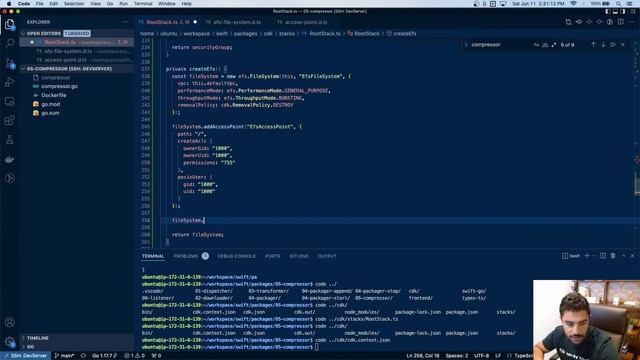Toggle Use Regular Expression in the find widget
This screenshot has height=360, width=640.
[x=554, y=44]
